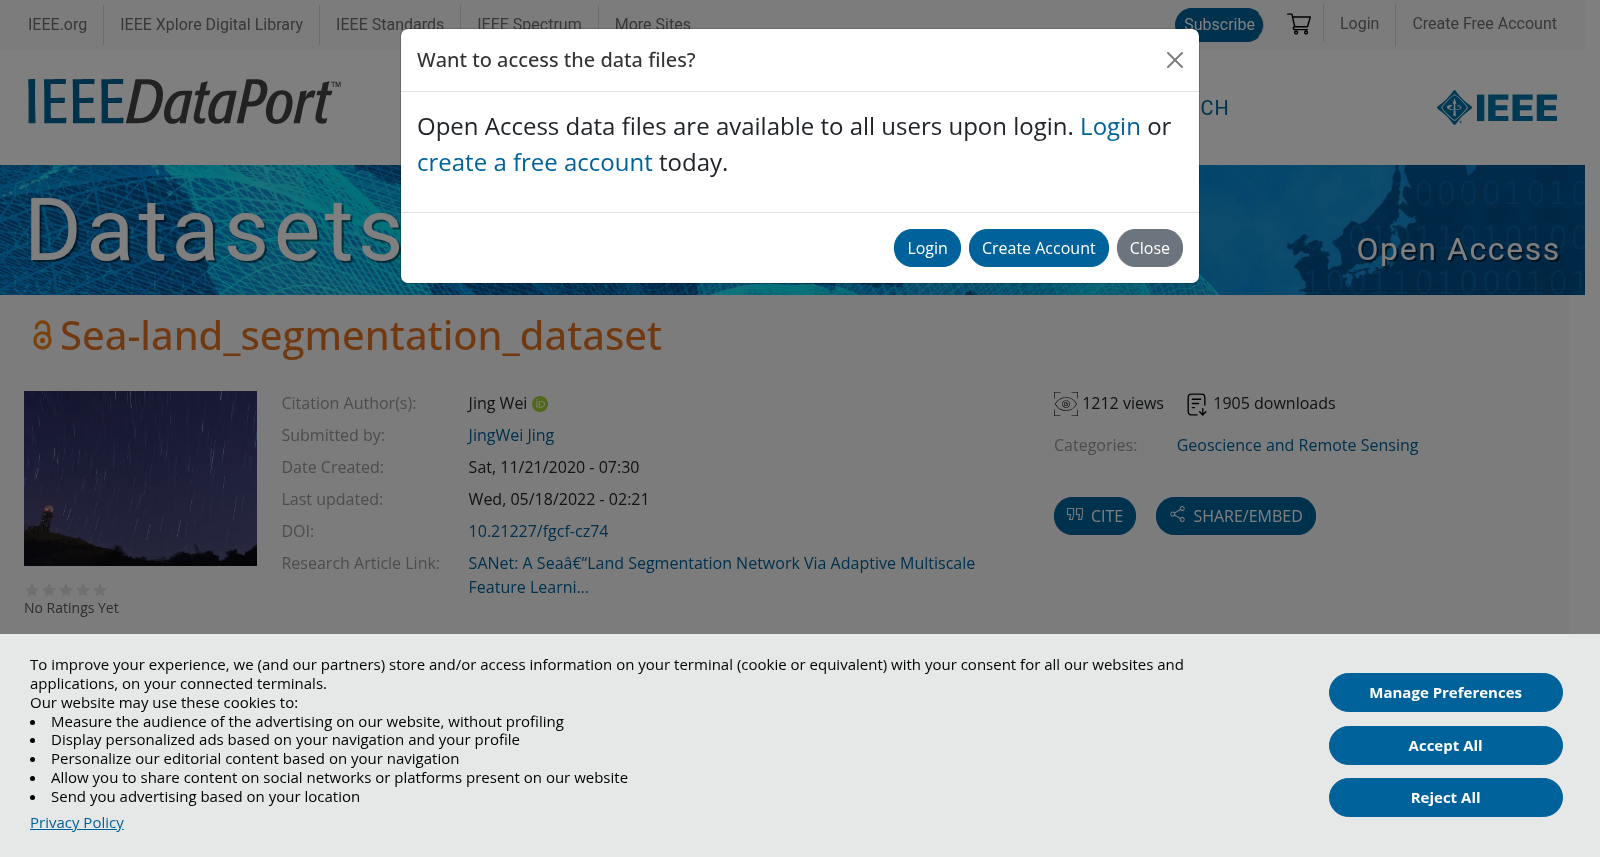This screenshot has height=857, width=1600.
Task: Open the shopping cart icon
Action: pyautogui.click(x=1299, y=24)
